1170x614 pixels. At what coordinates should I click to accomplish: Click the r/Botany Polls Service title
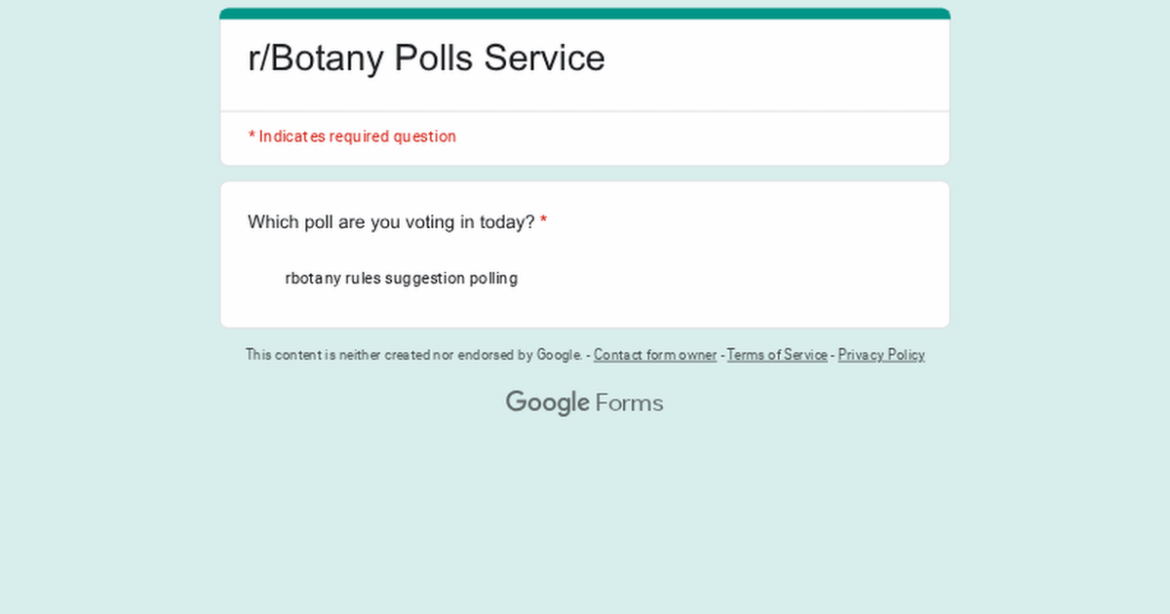426,58
